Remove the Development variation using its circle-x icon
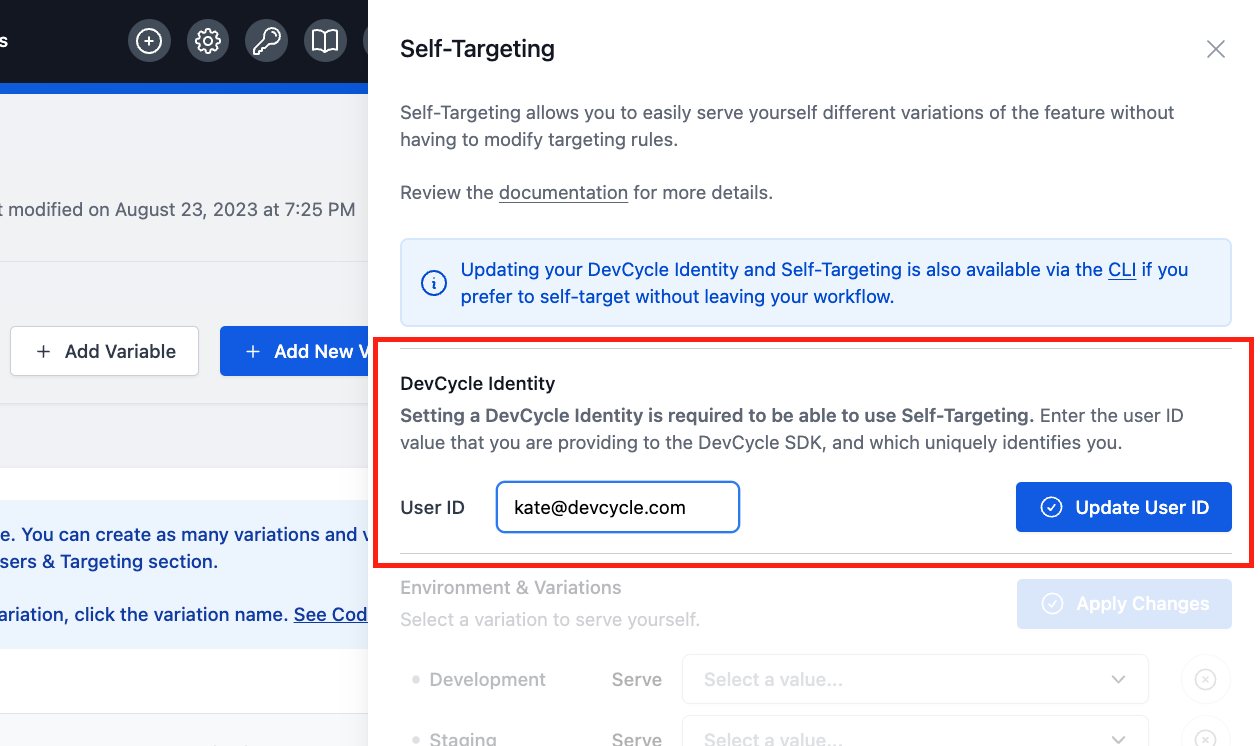The height and width of the screenshot is (746, 1260). 1205,679
